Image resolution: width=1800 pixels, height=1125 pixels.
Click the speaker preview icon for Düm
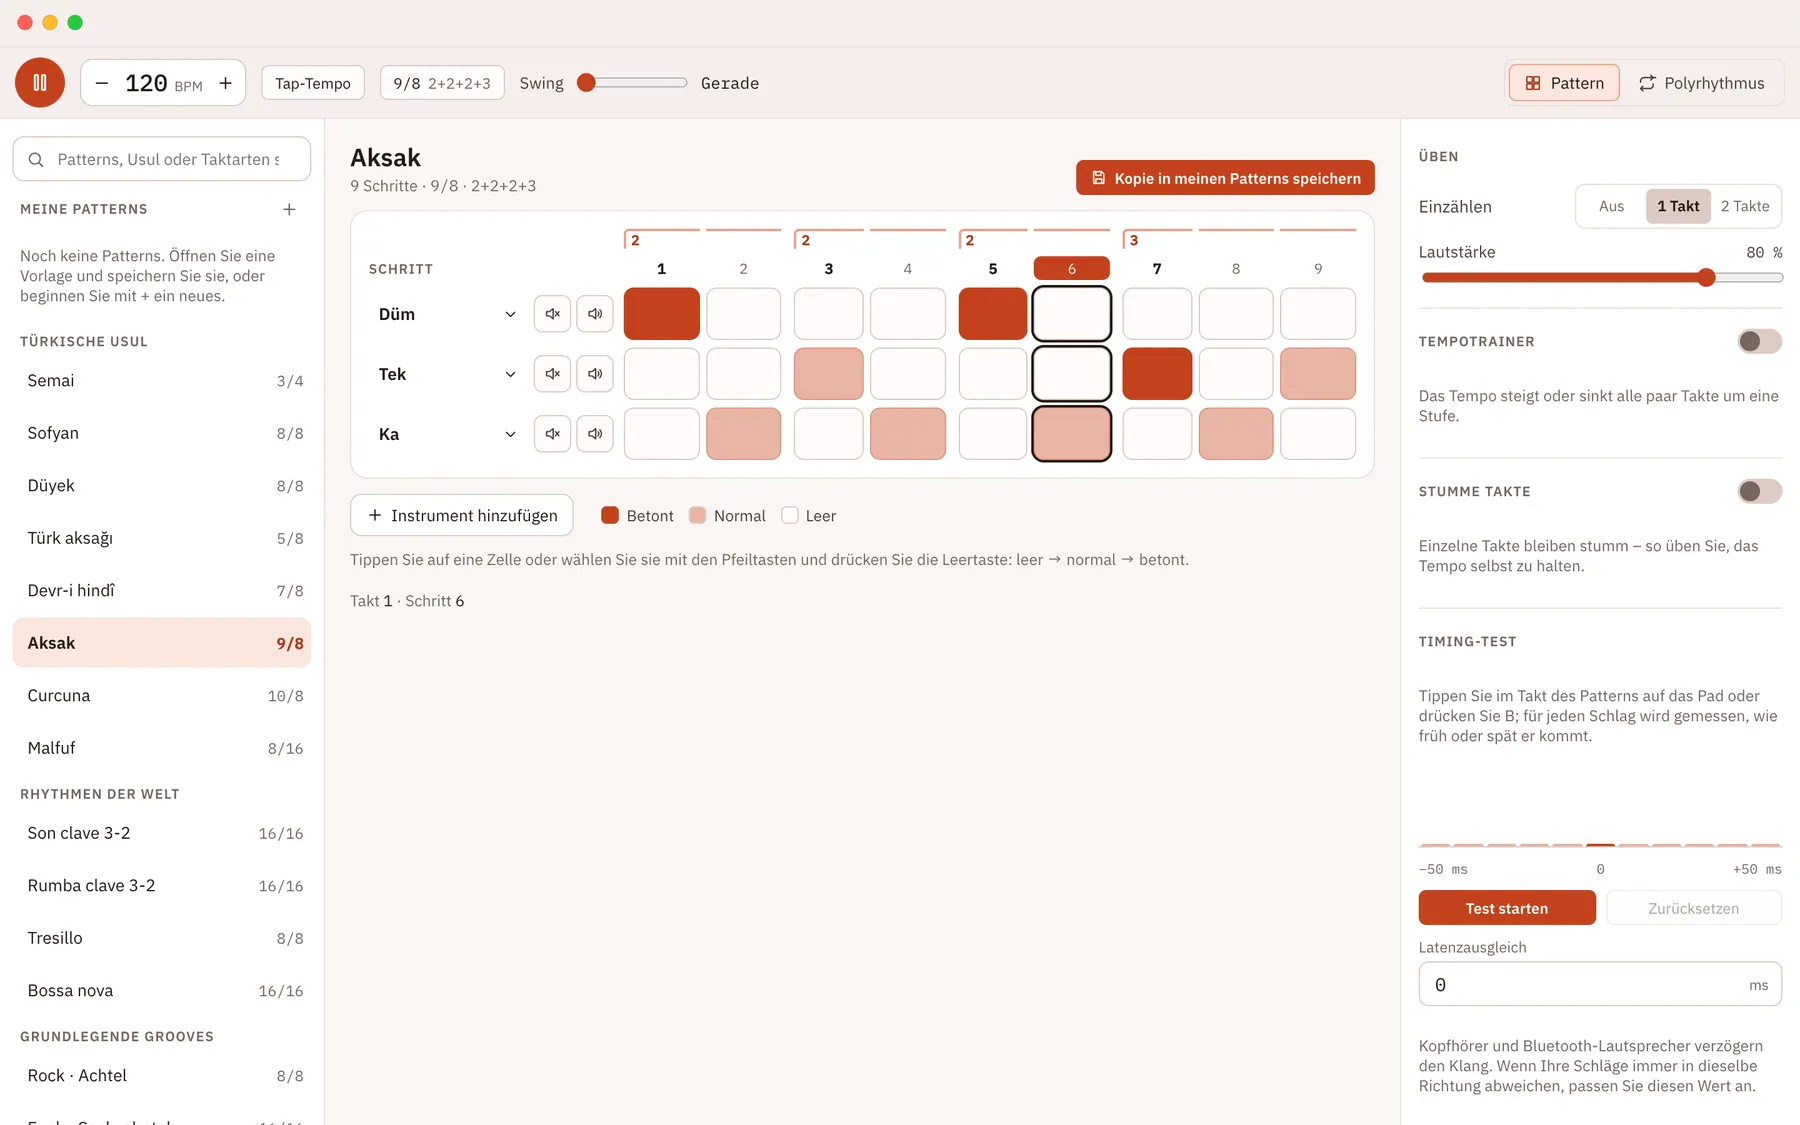point(595,314)
